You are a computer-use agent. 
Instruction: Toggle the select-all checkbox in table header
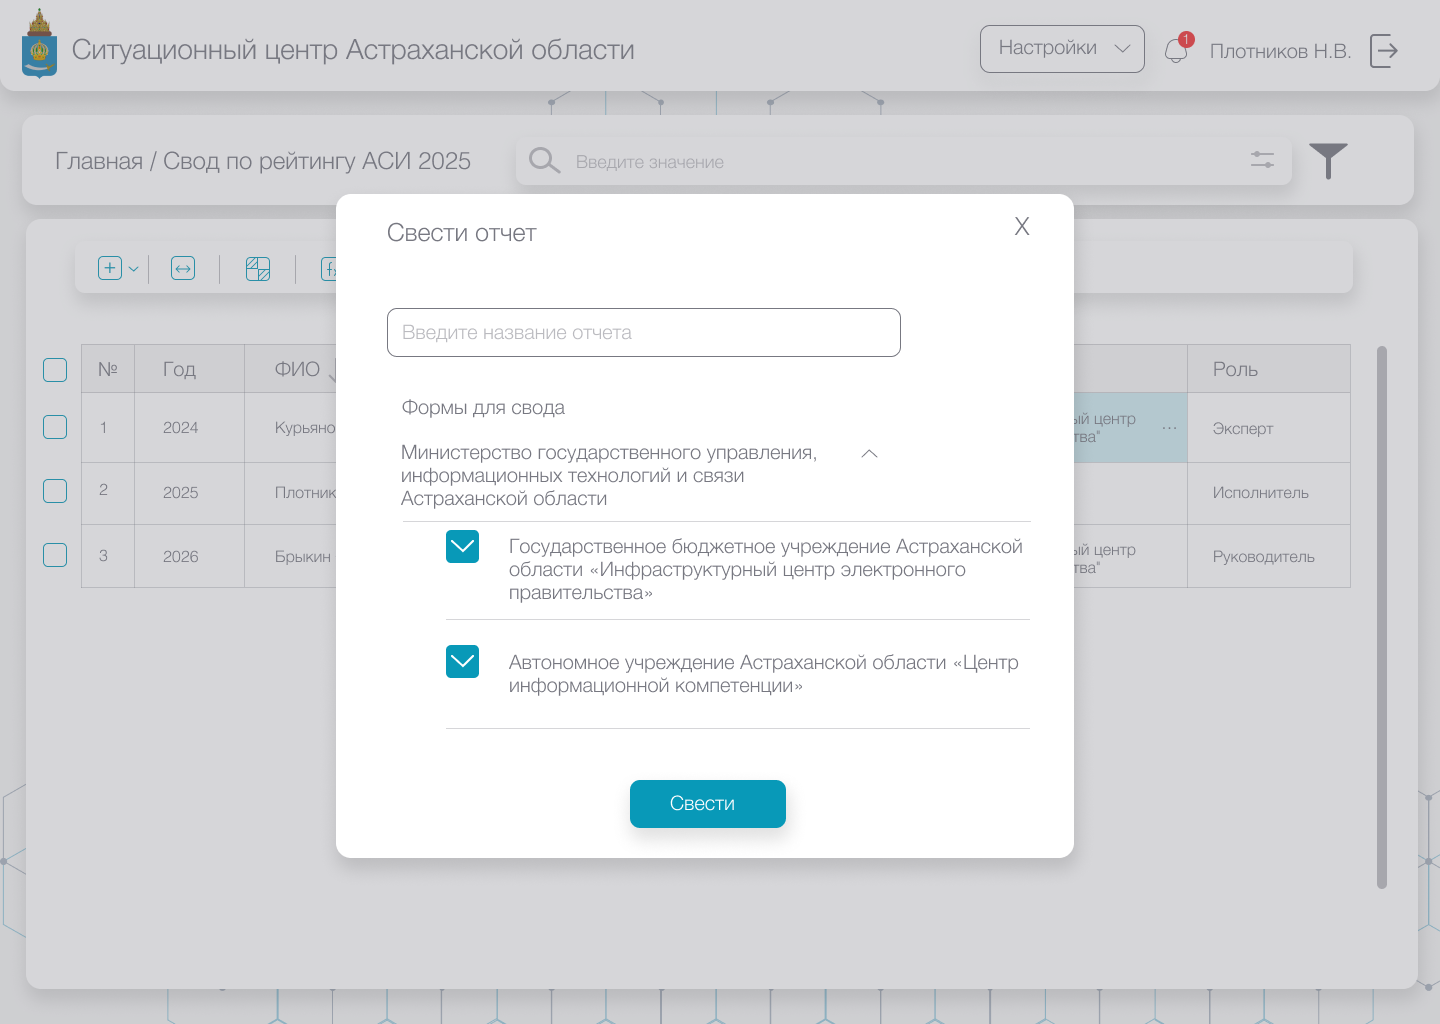point(55,370)
